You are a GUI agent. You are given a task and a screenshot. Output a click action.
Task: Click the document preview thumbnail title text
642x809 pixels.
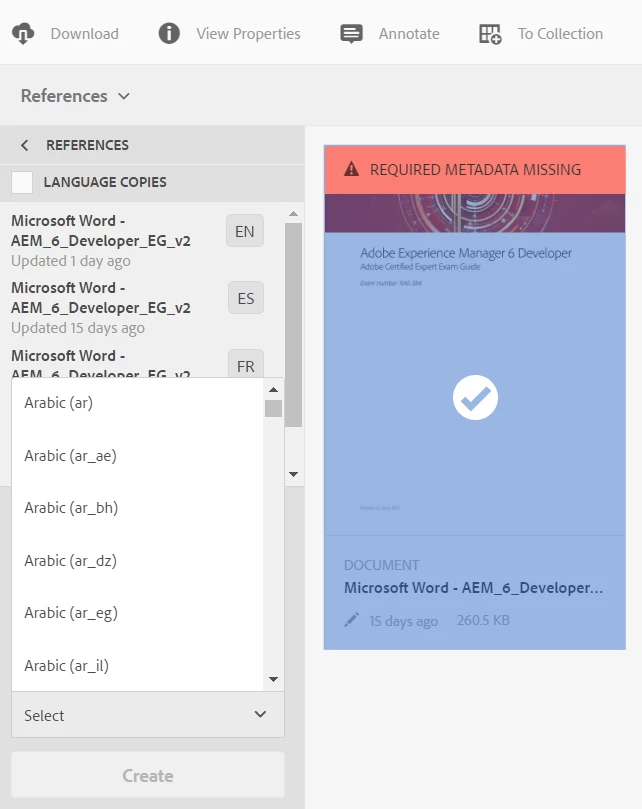pyautogui.click(x=466, y=253)
